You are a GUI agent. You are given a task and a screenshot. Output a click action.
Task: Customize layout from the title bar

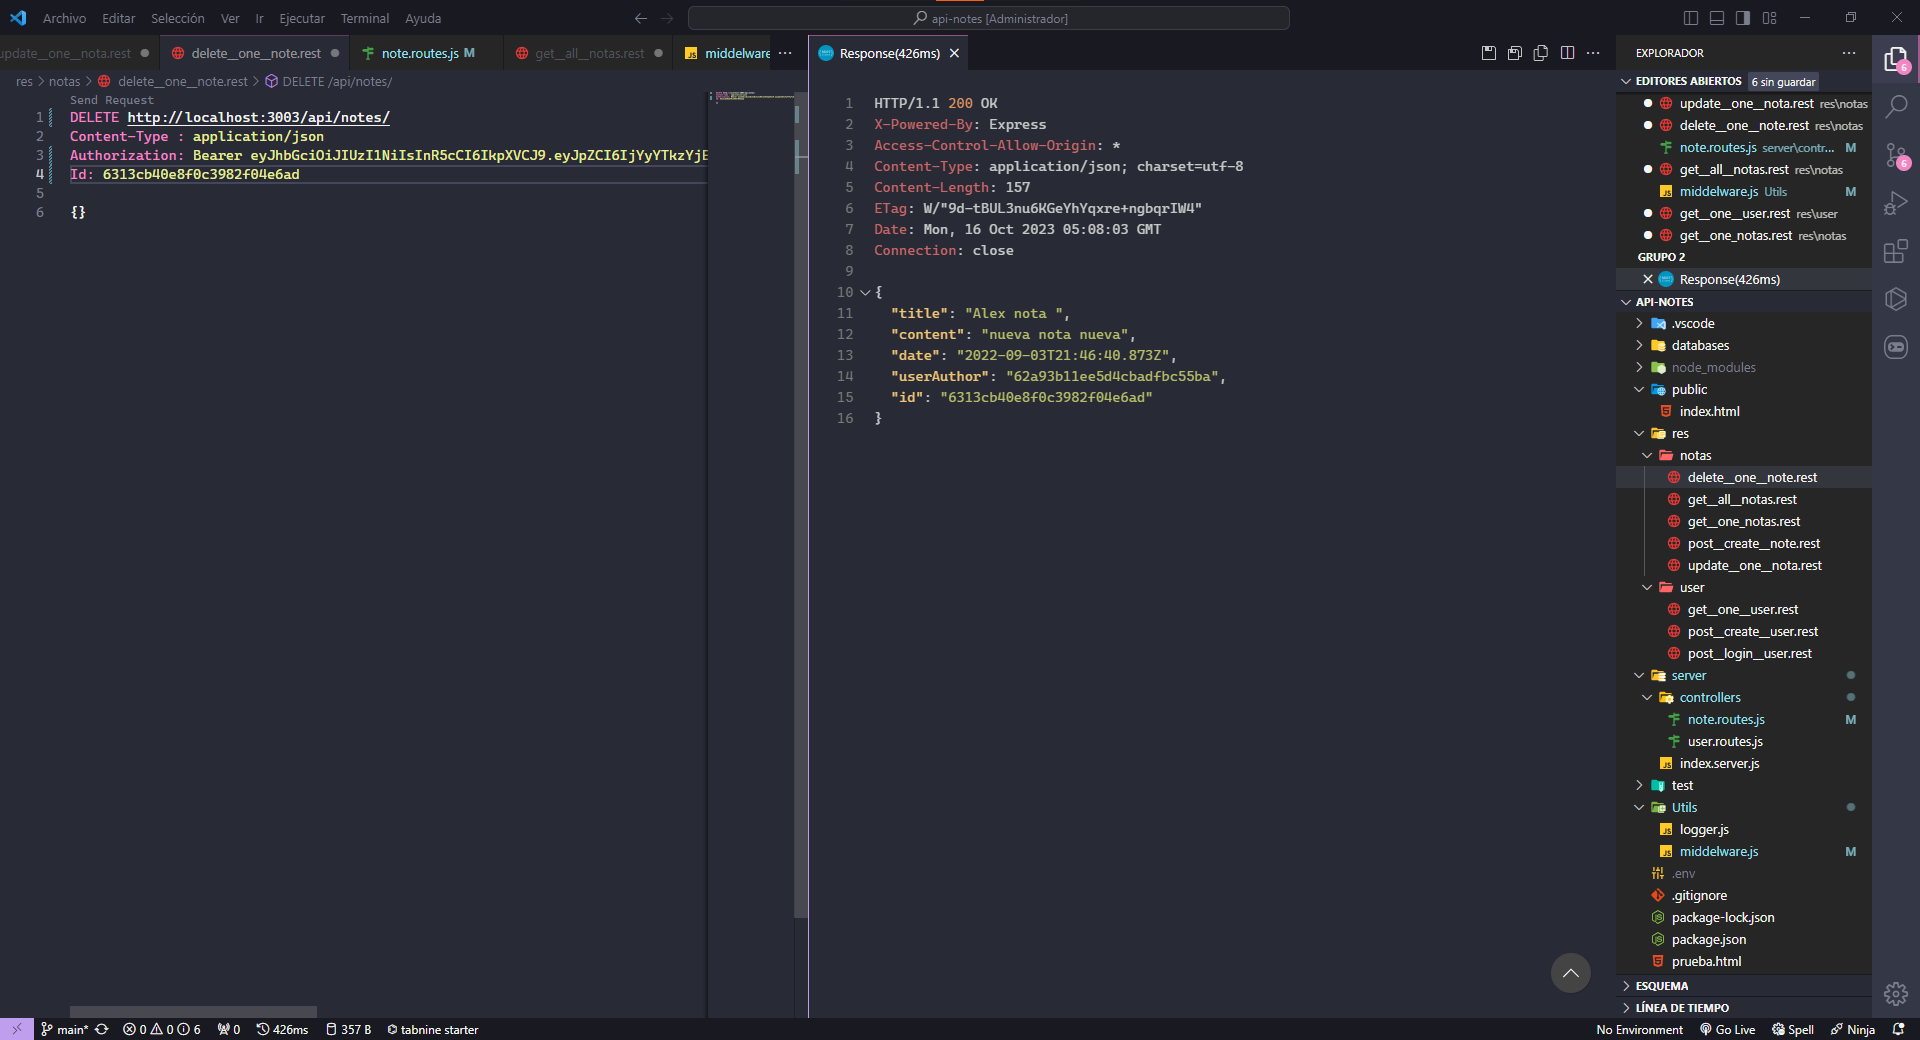coord(1769,18)
